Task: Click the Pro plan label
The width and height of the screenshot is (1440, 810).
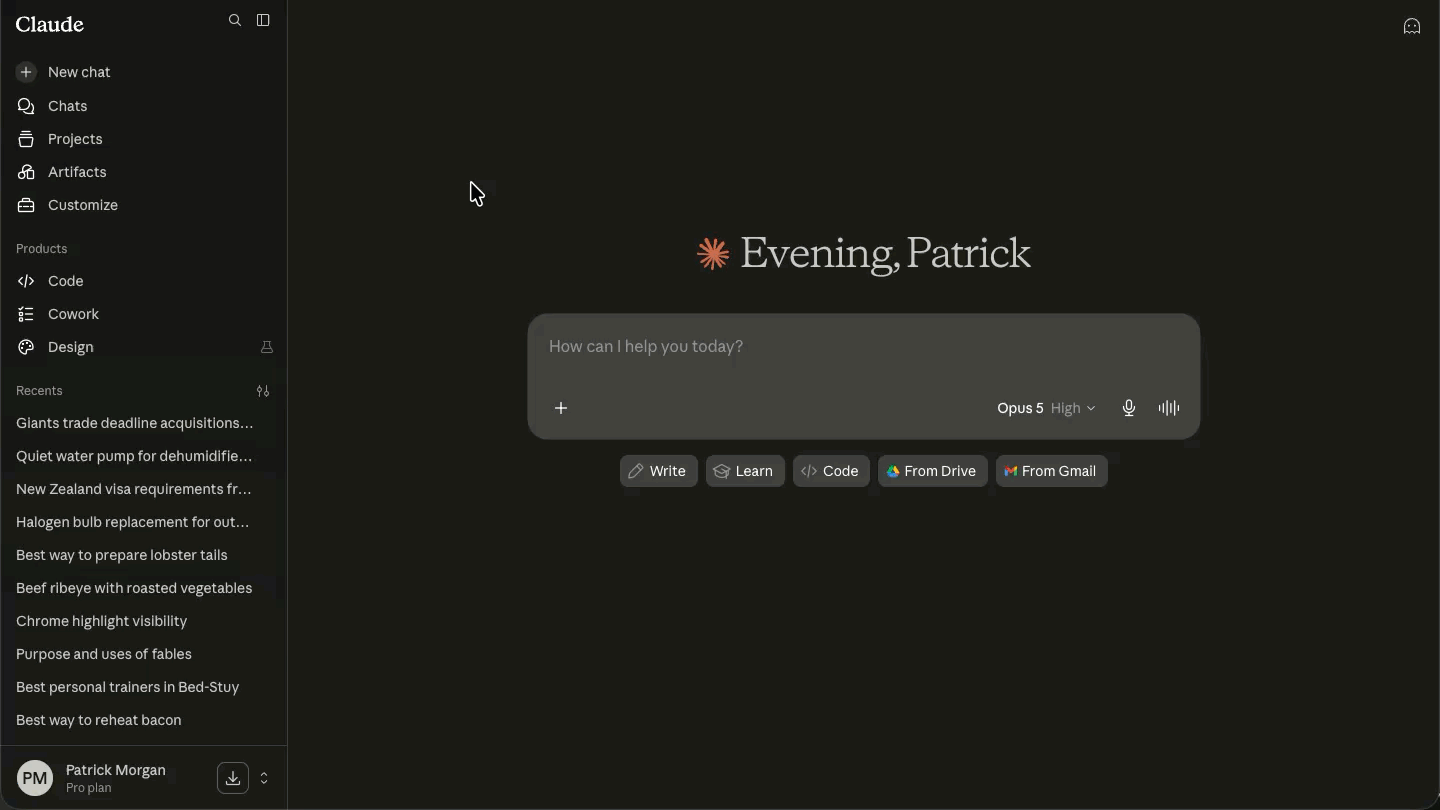Action: pos(89,788)
